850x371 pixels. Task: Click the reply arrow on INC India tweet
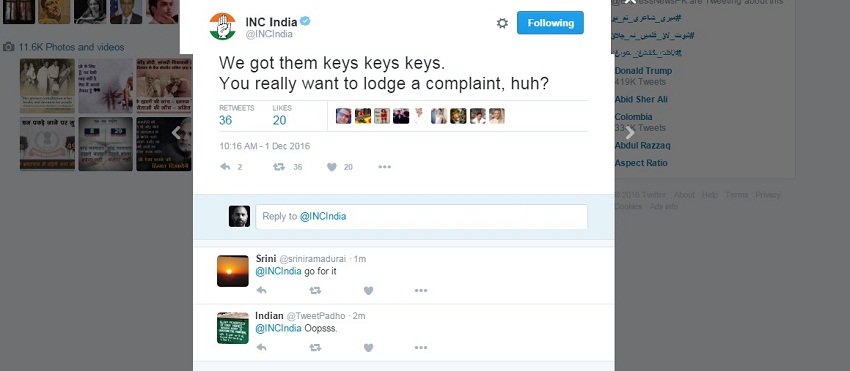point(226,167)
